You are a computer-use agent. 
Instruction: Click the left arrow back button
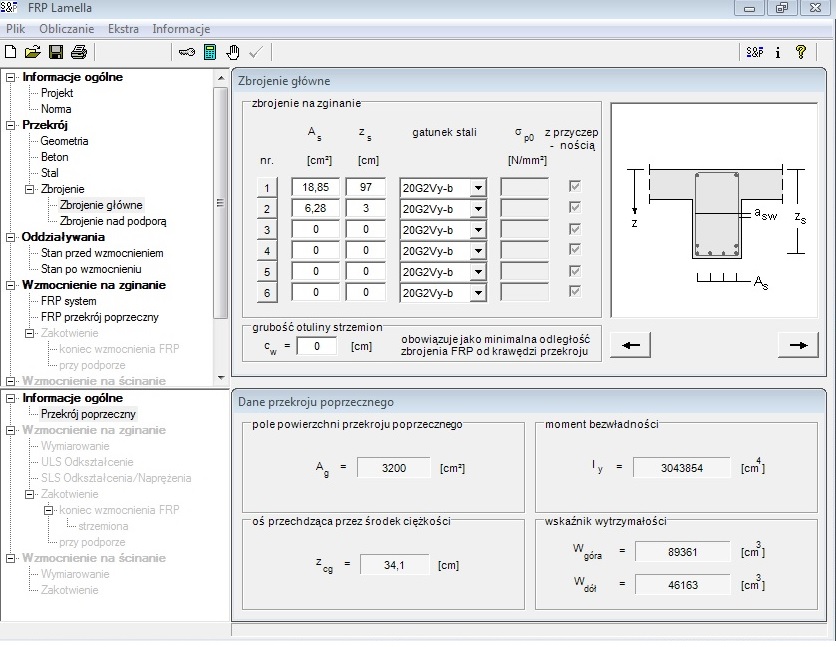pos(629,344)
